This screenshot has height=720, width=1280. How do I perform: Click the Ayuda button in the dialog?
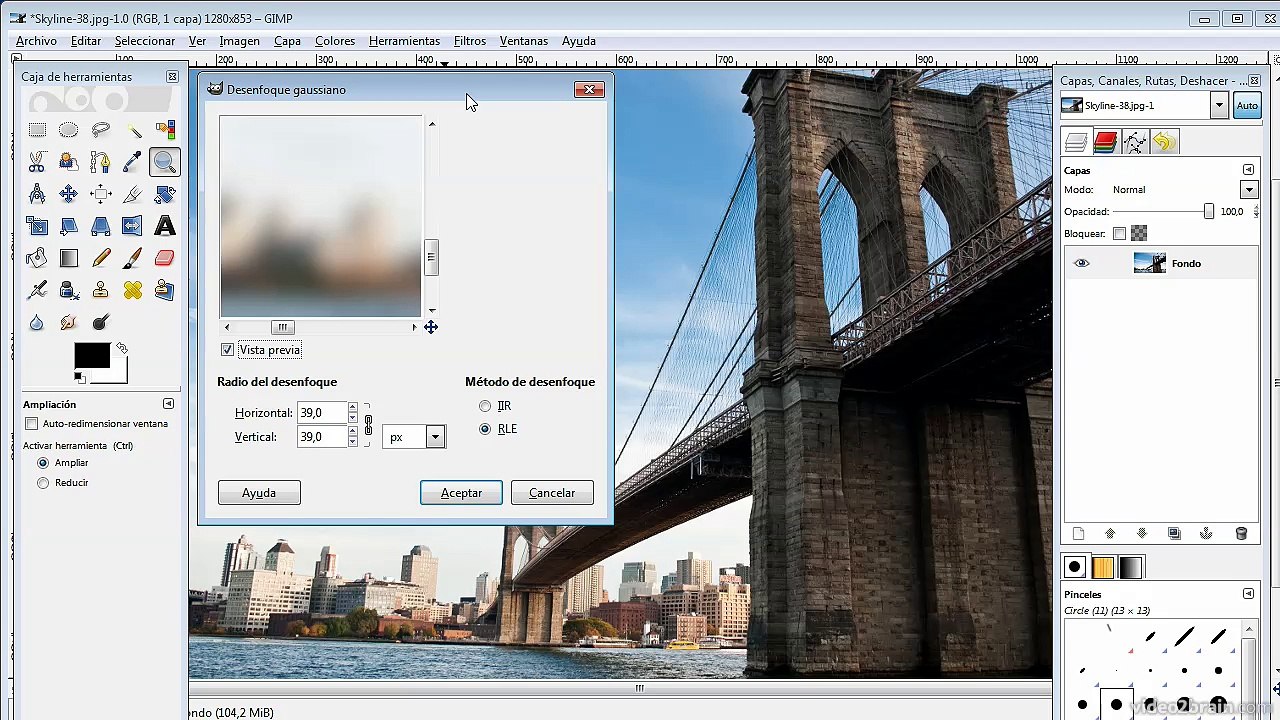click(259, 493)
